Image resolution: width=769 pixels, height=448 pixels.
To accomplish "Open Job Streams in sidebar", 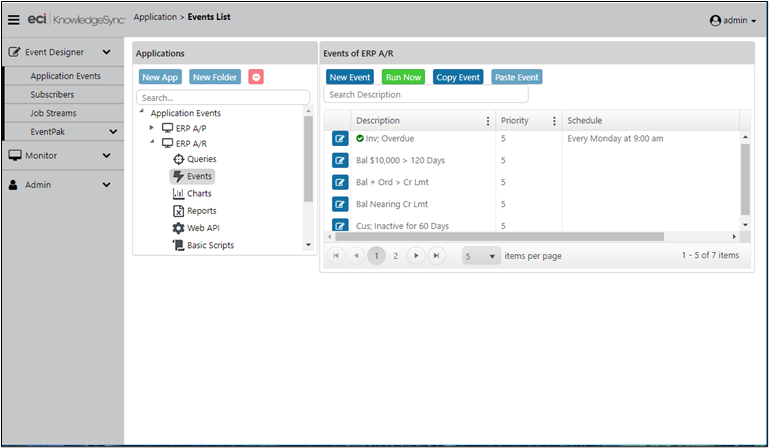I will coord(53,113).
